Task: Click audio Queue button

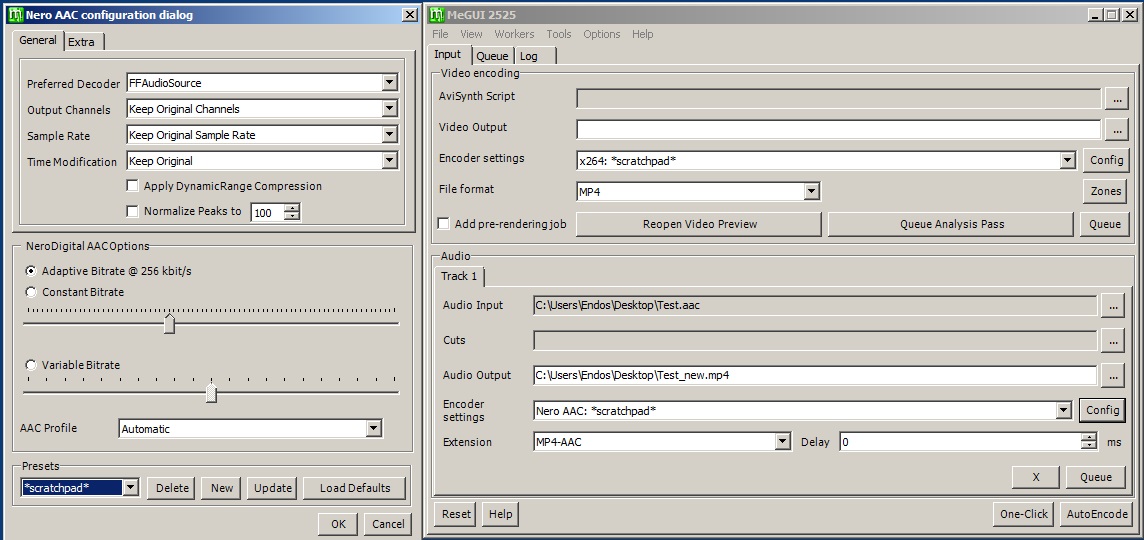Action: (x=1095, y=477)
